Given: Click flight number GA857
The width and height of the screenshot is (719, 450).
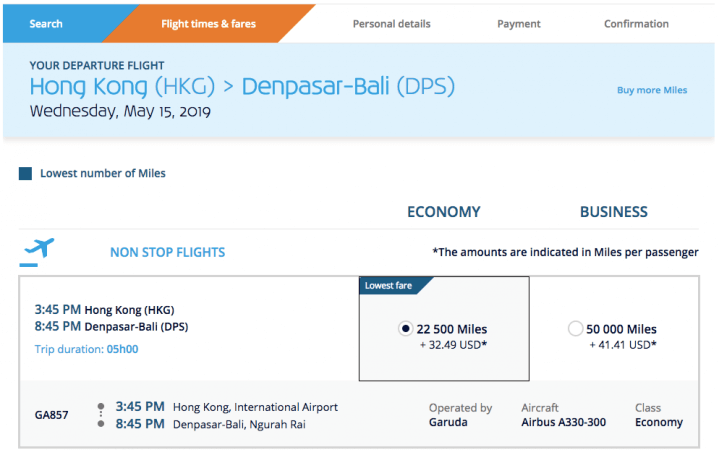Looking at the screenshot, I should coord(51,415).
